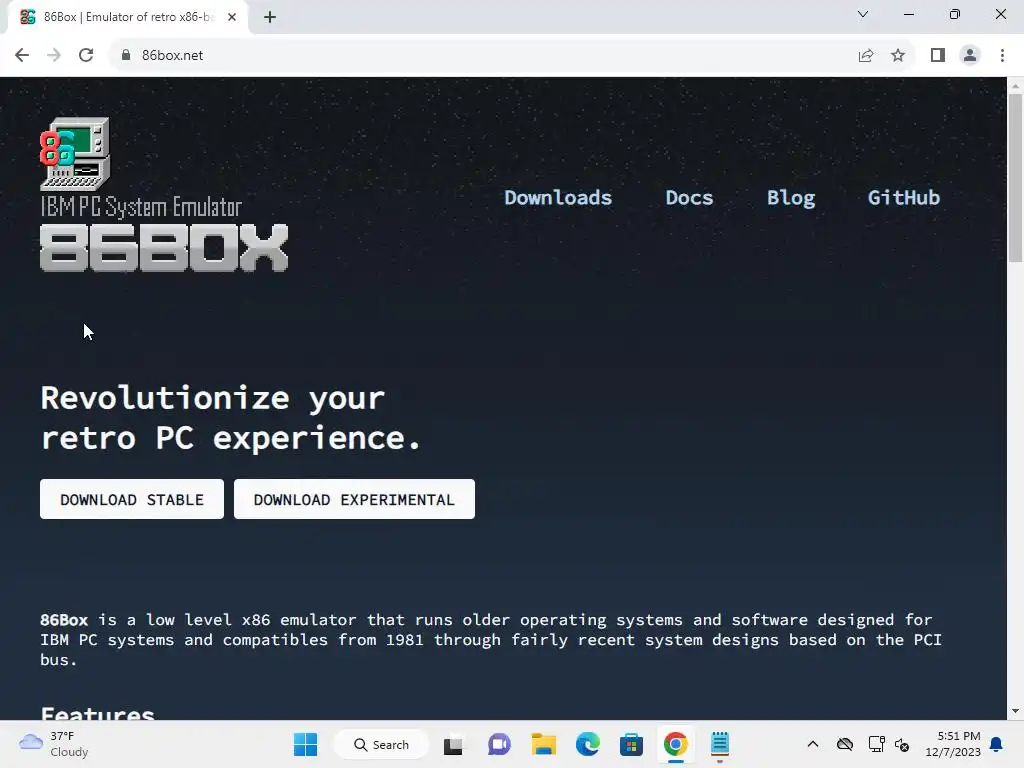This screenshot has height=768, width=1024.
Task: Expand the hidden system tray icons chevron
Action: (812, 744)
